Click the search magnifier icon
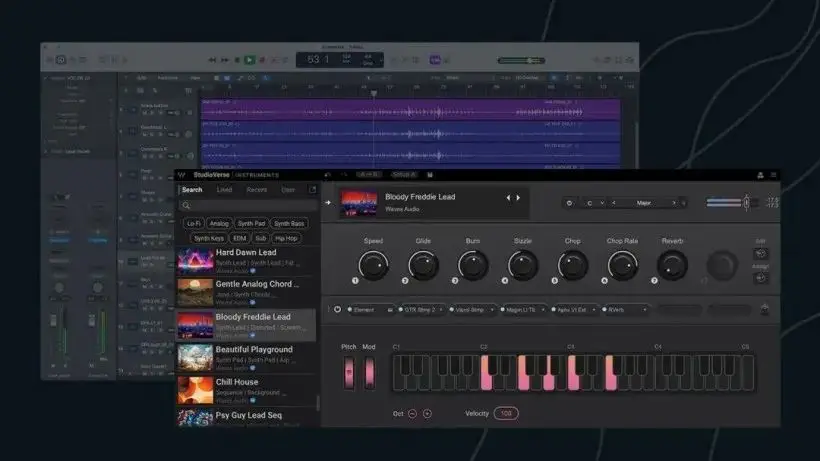This screenshot has width=820, height=461. [187, 205]
